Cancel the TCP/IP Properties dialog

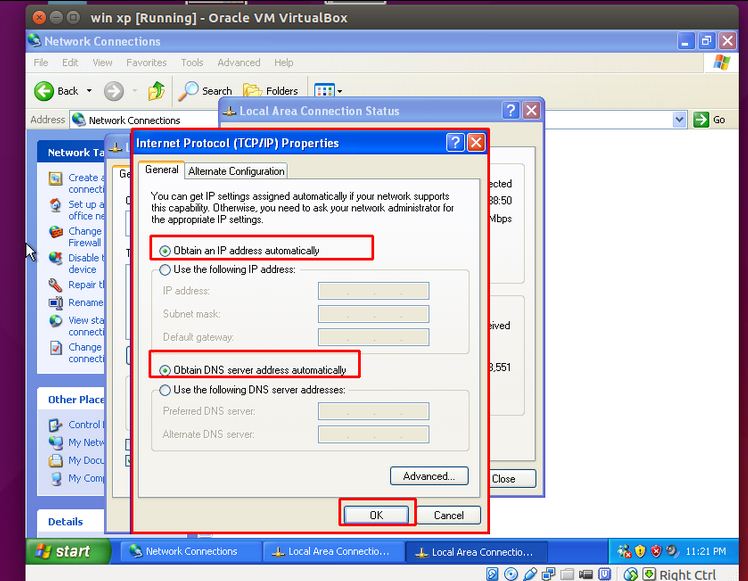coord(448,515)
